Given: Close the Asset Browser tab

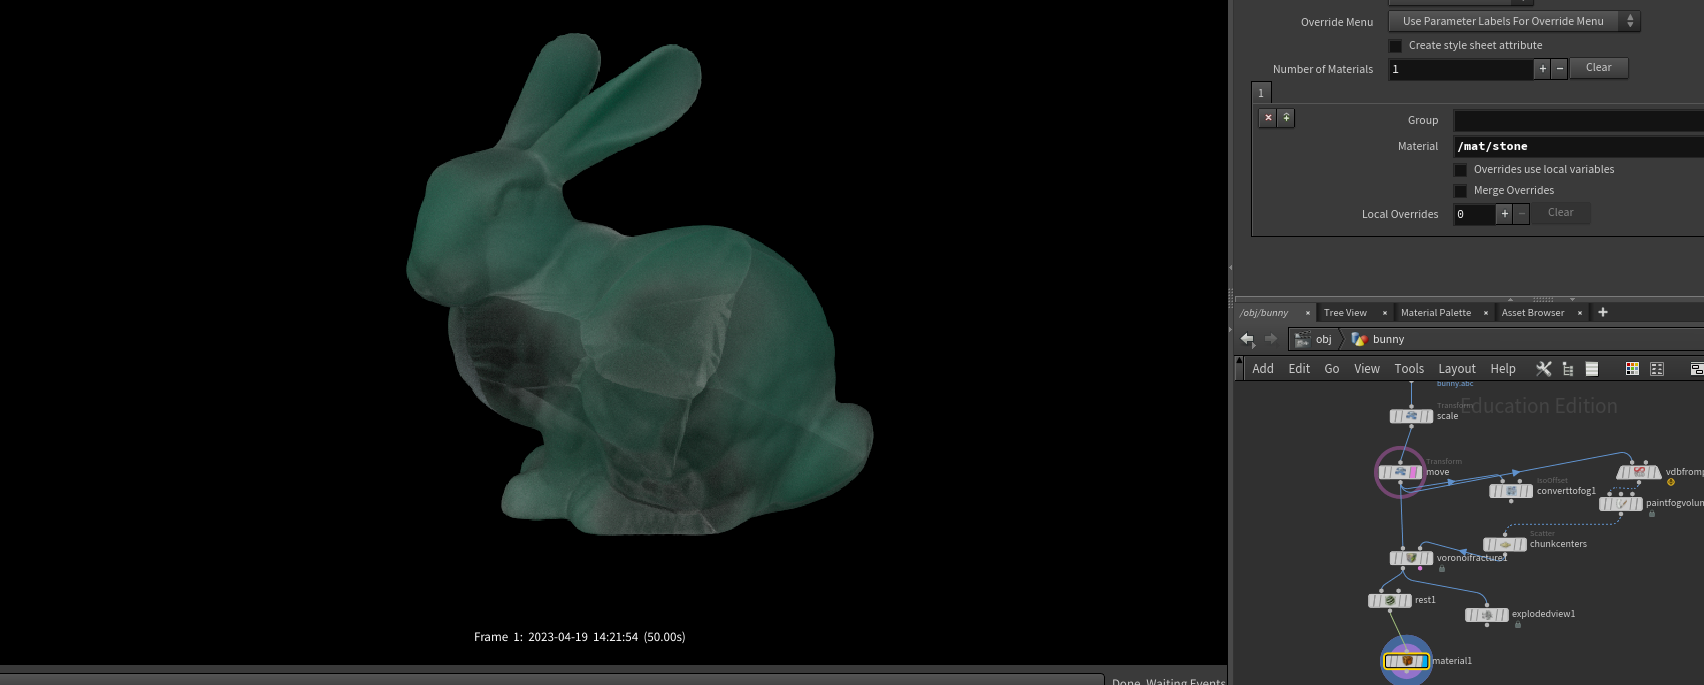Looking at the screenshot, I should (1580, 313).
